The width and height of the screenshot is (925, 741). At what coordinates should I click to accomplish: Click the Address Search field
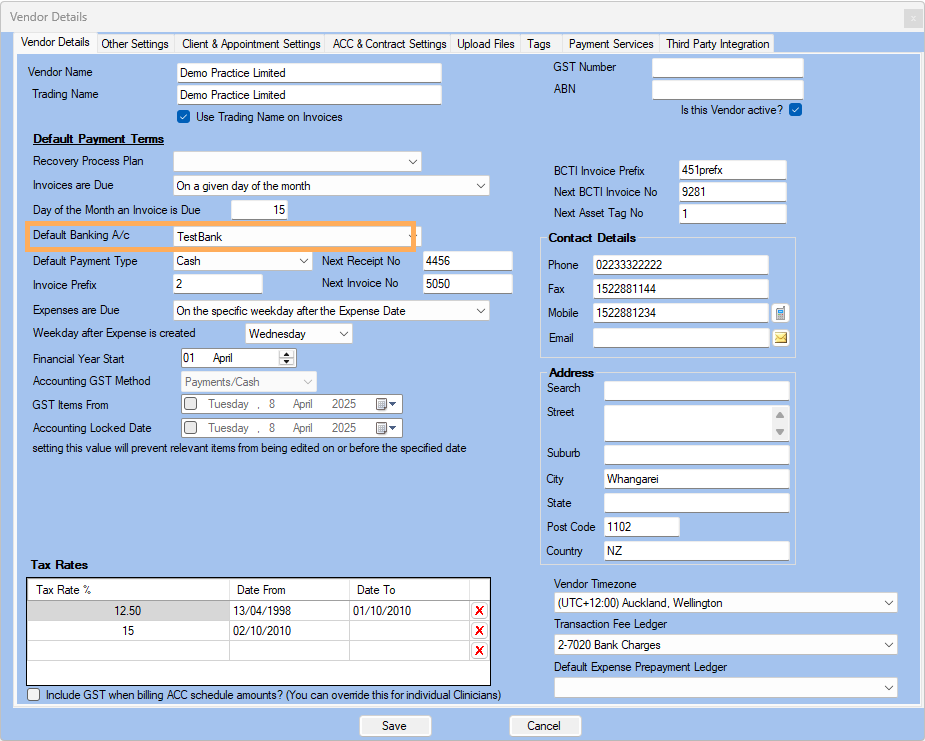(697, 391)
